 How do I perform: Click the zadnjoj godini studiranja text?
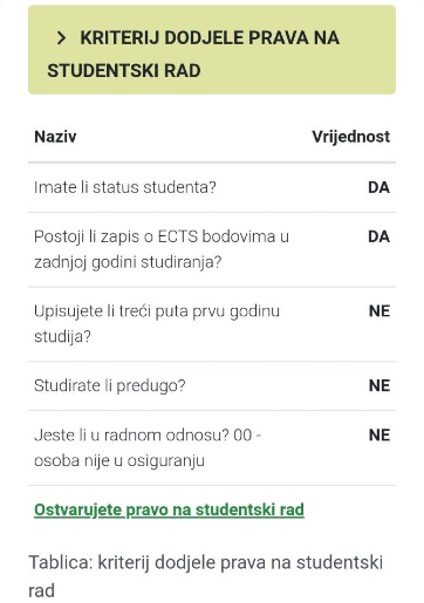tap(128, 263)
